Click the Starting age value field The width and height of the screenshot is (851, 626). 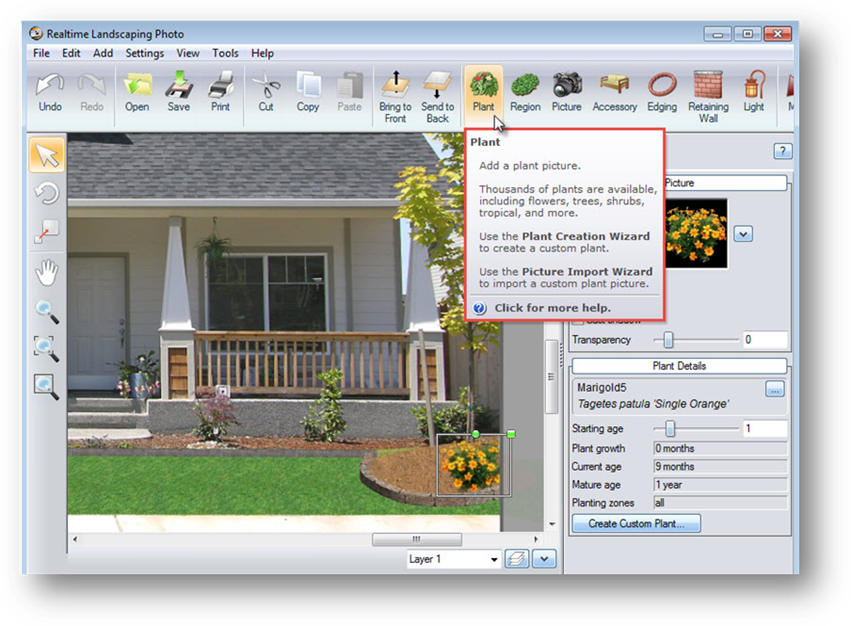click(765, 429)
